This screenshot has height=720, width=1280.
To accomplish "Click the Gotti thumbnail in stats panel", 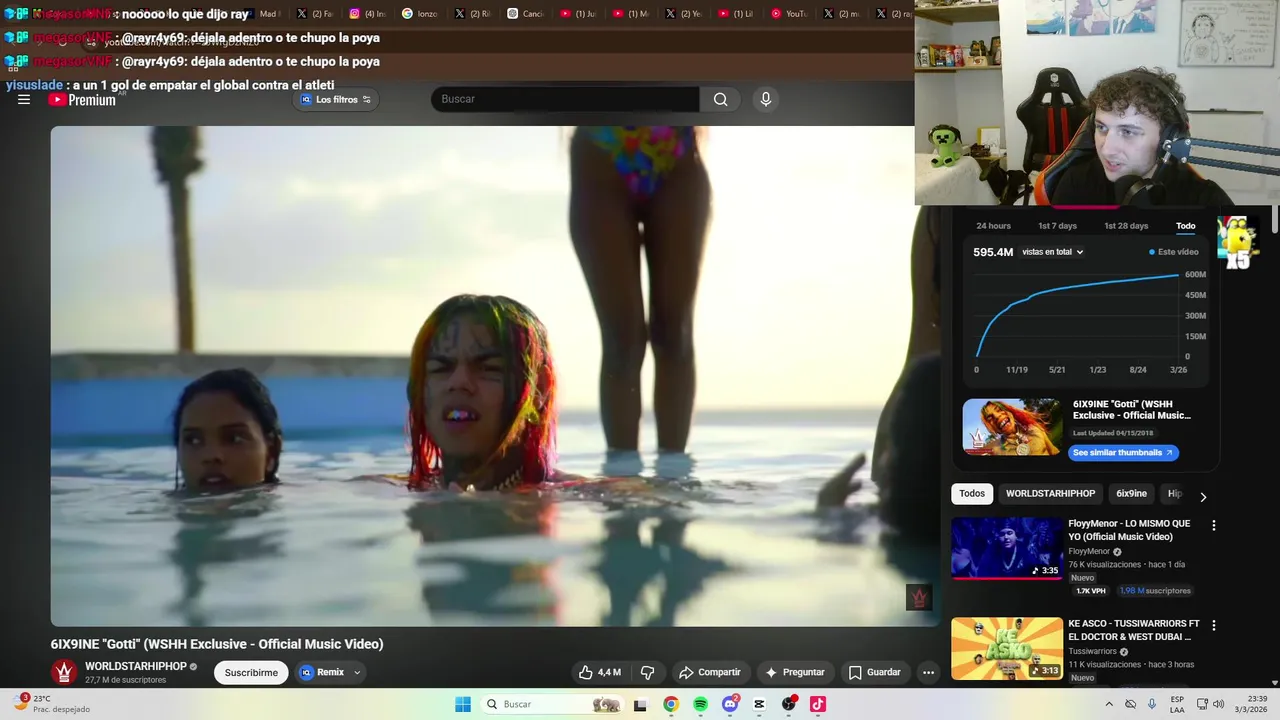I will point(1012,427).
